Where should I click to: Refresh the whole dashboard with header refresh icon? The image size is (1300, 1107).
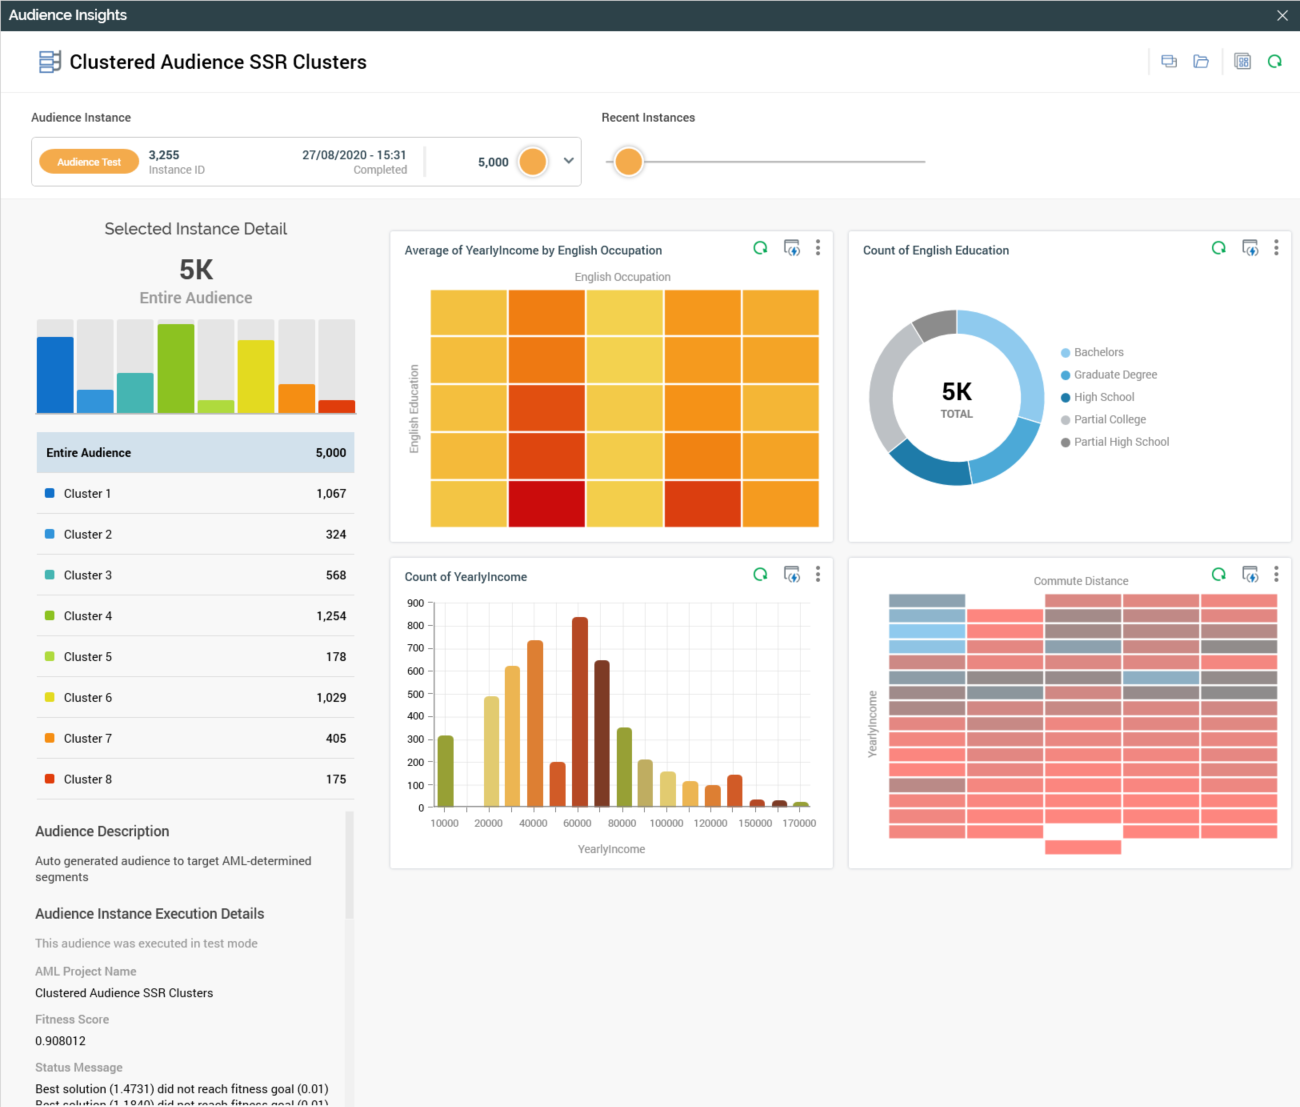(1274, 62)
